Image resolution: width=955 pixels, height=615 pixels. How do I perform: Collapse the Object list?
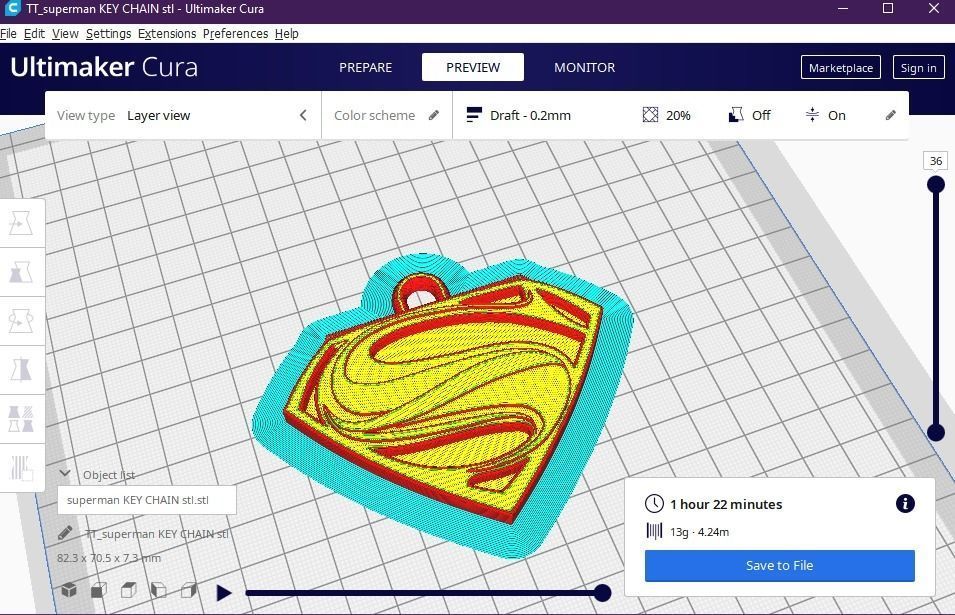65,474
